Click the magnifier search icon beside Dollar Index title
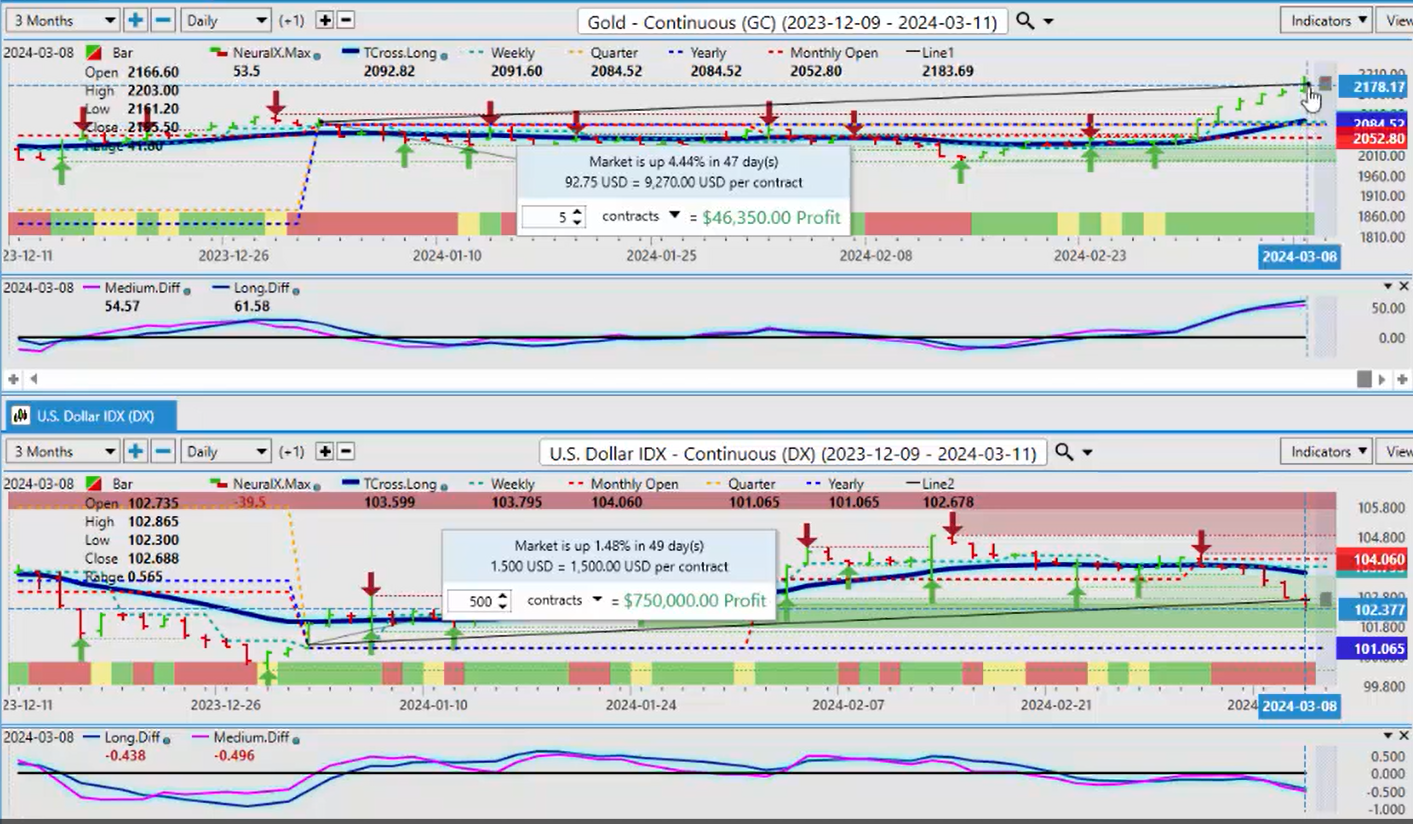The height and width of the screenshot is (824, 1413). pos(1064,452)
